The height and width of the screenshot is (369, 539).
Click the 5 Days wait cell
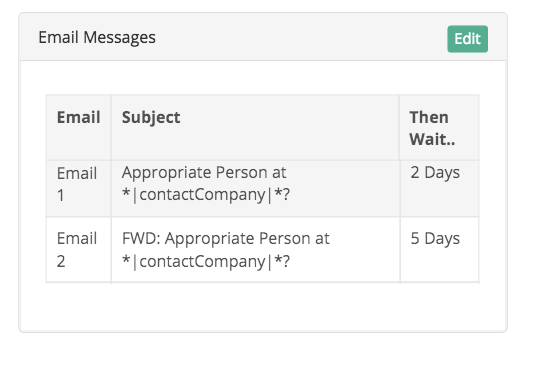tap(435, 239)
